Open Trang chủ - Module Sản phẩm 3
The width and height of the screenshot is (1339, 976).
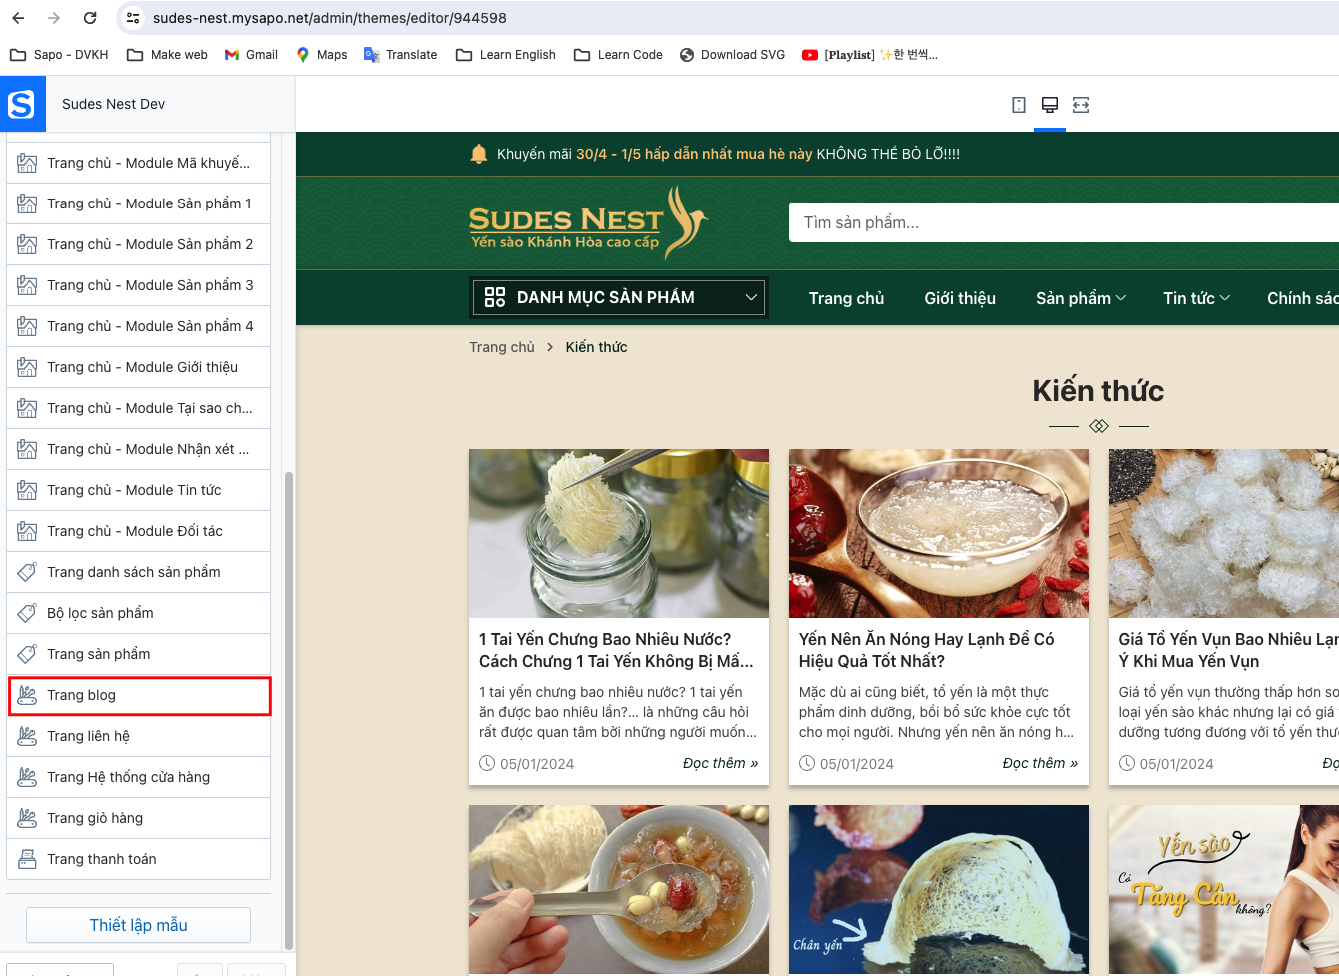pyautogui.click(x=139, y=285)
